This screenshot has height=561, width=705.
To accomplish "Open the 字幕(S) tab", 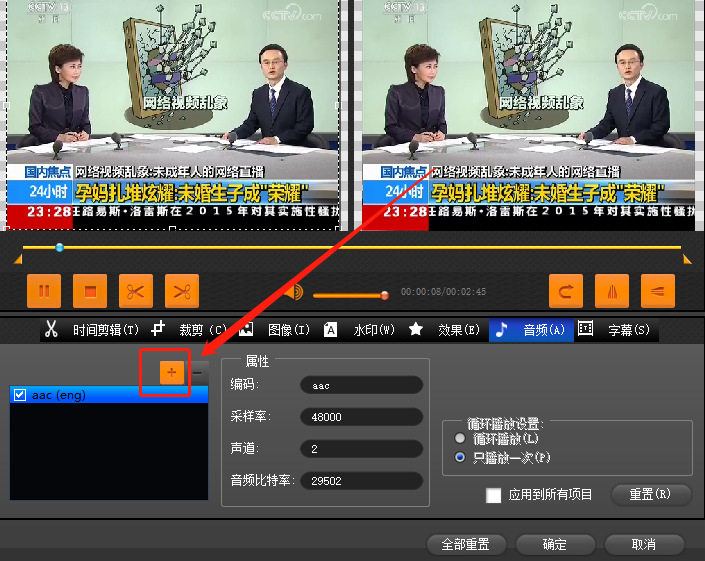I will [629, 330].
